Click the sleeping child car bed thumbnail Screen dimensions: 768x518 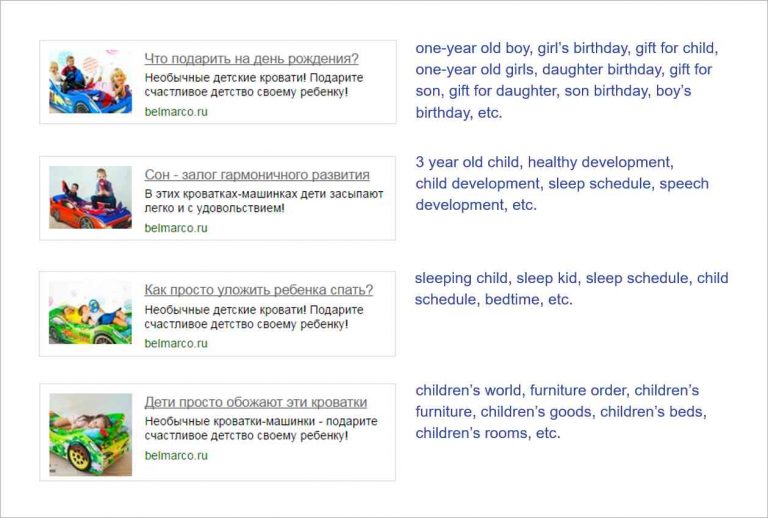(90, 435)
